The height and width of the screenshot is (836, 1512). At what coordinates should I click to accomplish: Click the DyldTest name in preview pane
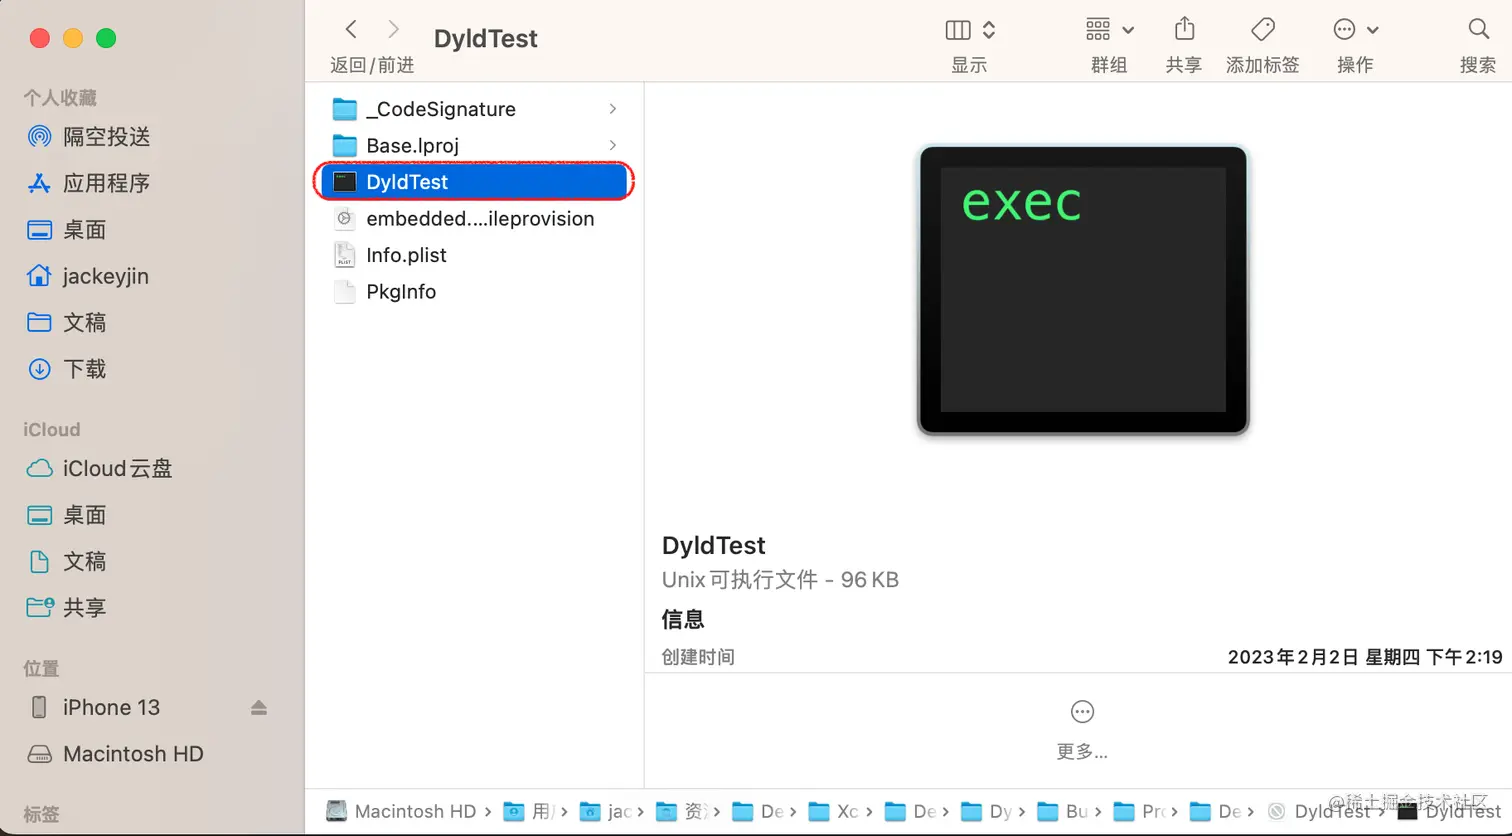(x=713, y=545)
